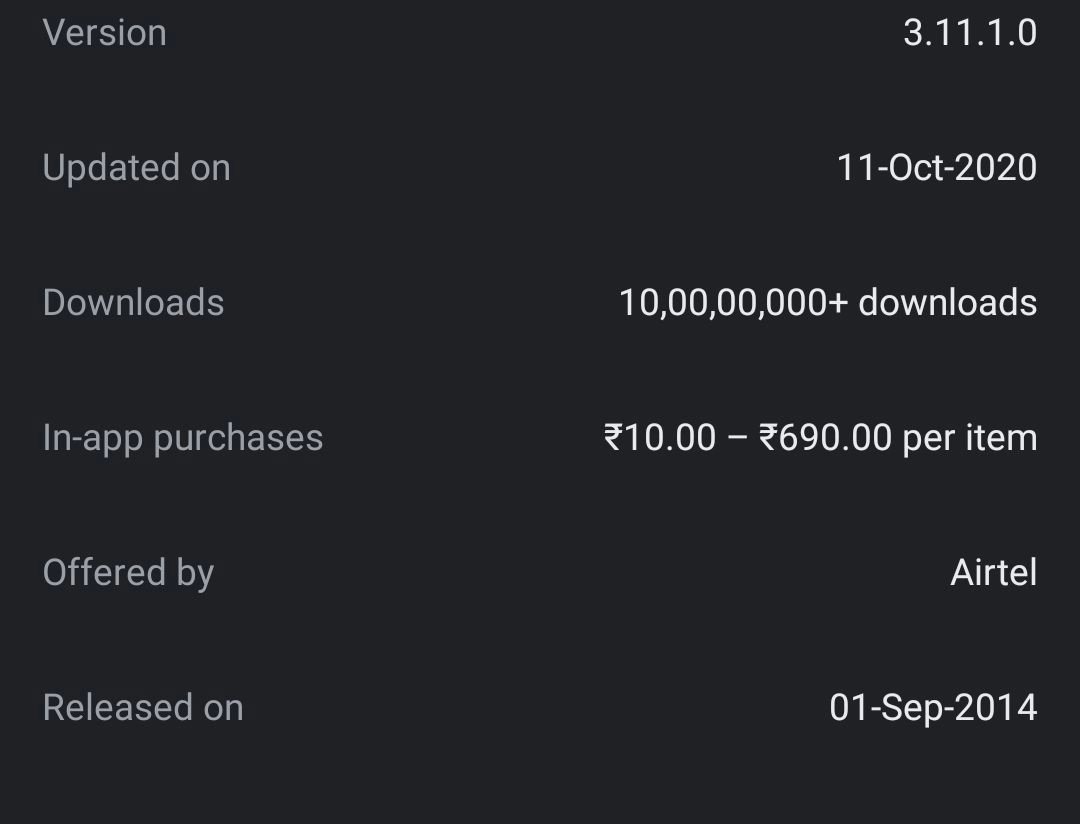
Task: Click the ₹690.00 maximum price
Action: pos(825,438)
